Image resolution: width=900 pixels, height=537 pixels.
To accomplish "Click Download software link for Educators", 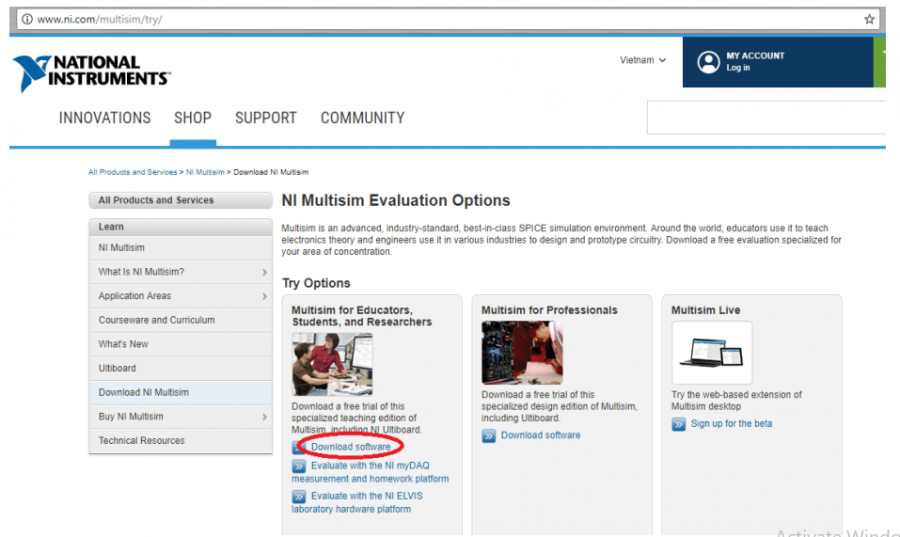I will (350, 447).
